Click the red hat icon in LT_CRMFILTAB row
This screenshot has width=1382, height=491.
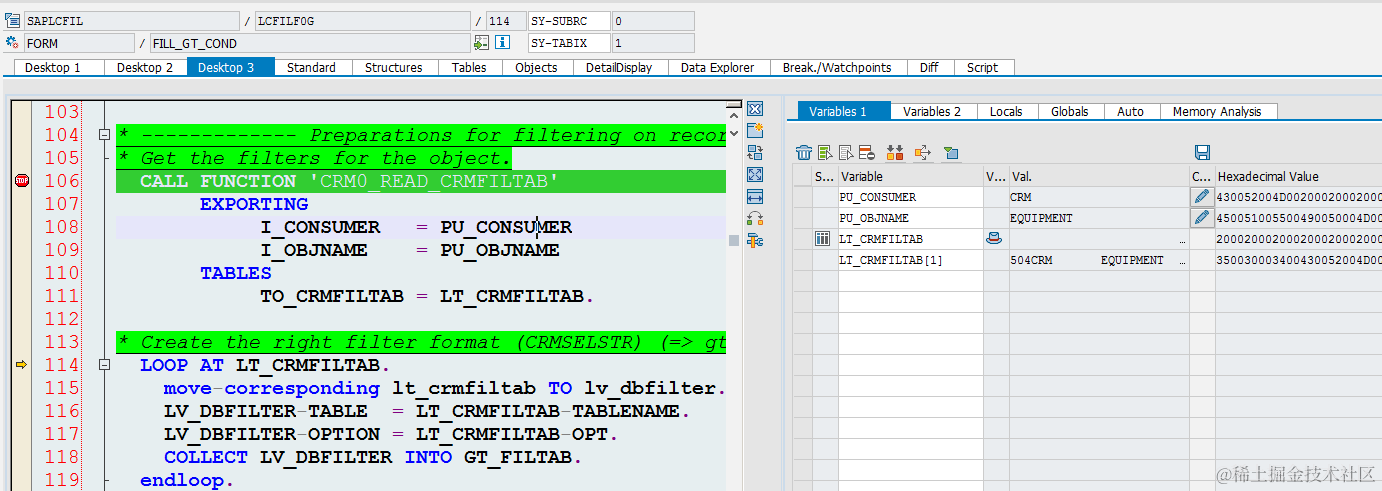[993, 239]
